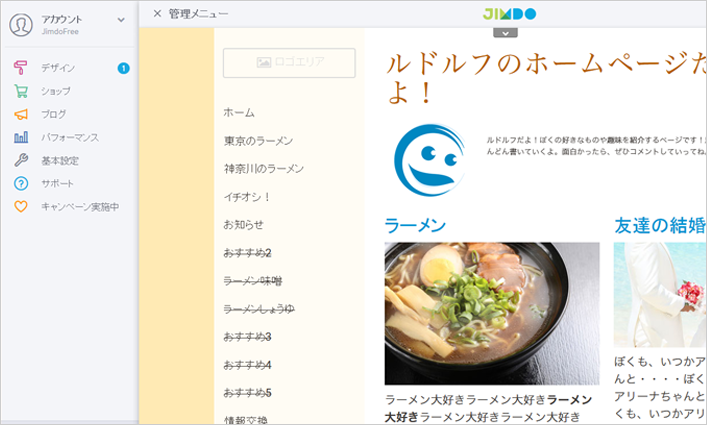Click the ぼくも、いつか paragraph text

point(660,388)
